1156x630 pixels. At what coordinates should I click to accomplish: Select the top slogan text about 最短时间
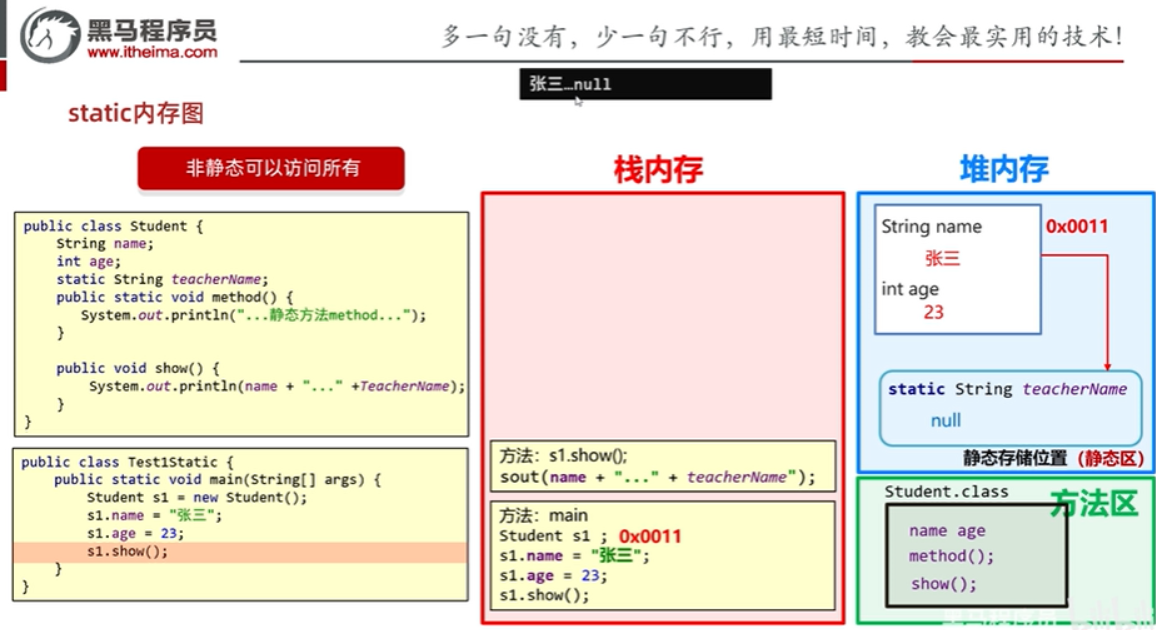point(783,35)
